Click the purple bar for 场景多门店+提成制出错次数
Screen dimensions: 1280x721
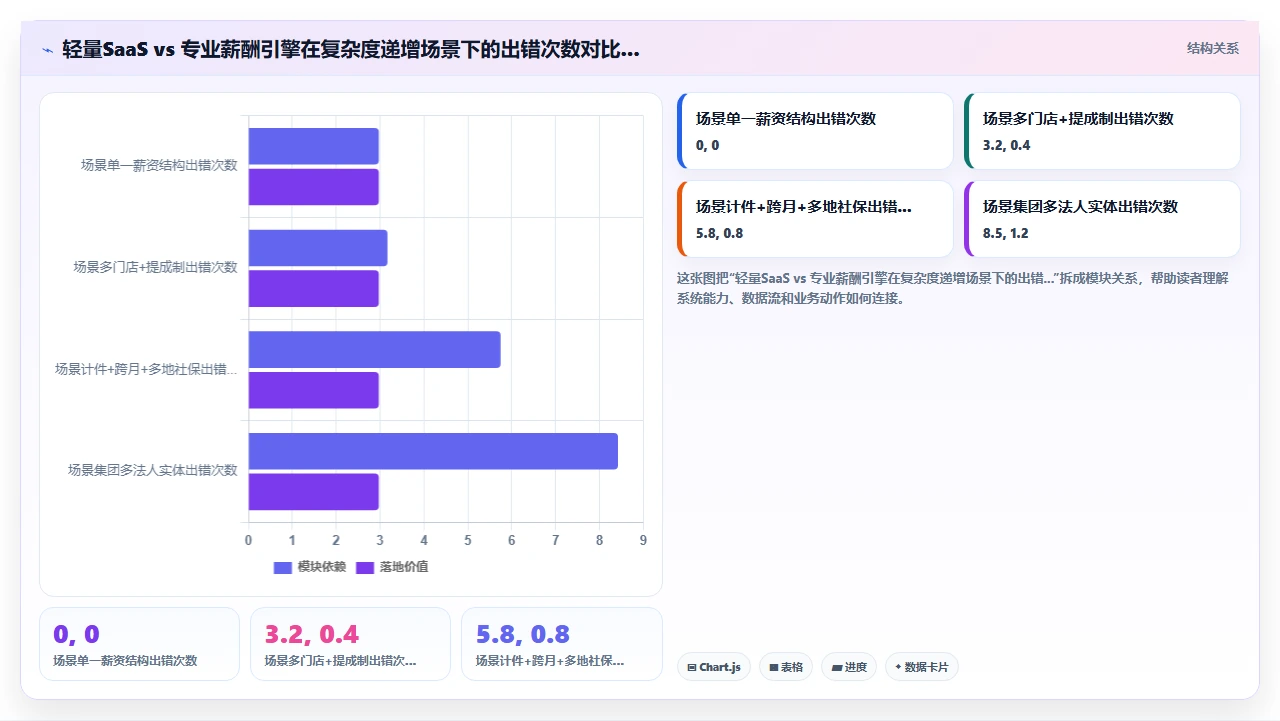[314, 289]
